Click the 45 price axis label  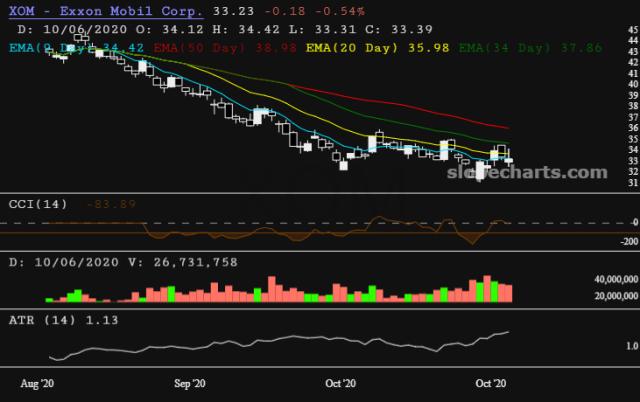pyautogui.click(x=631, y=31)
